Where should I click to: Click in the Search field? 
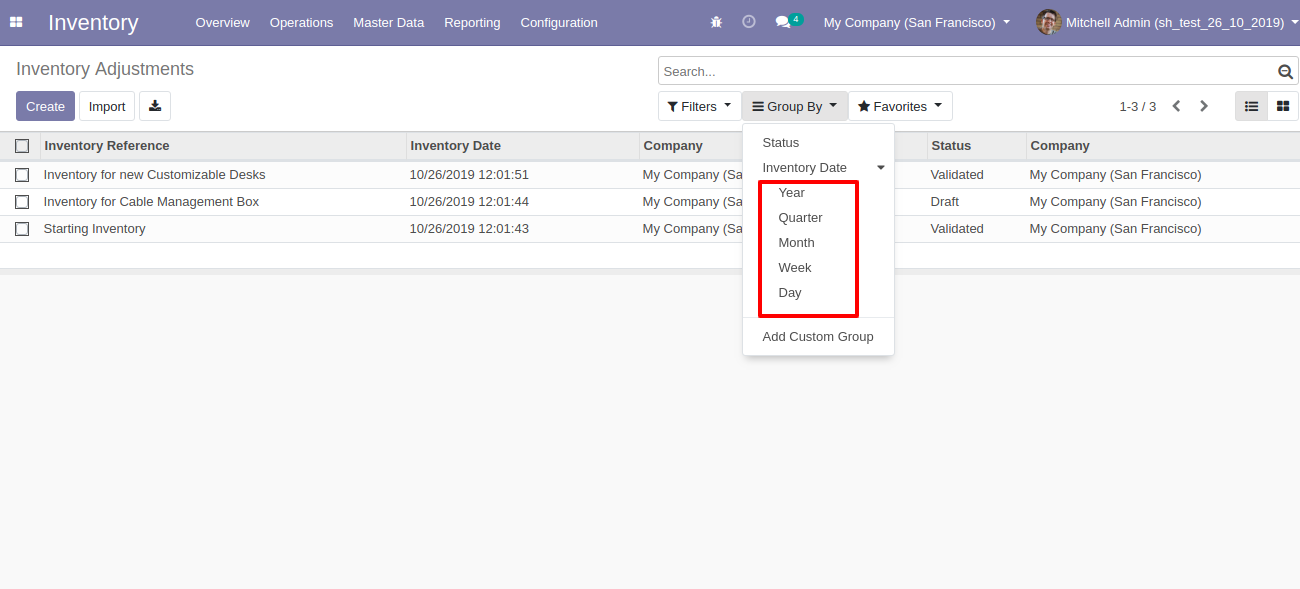click(968, 72)
